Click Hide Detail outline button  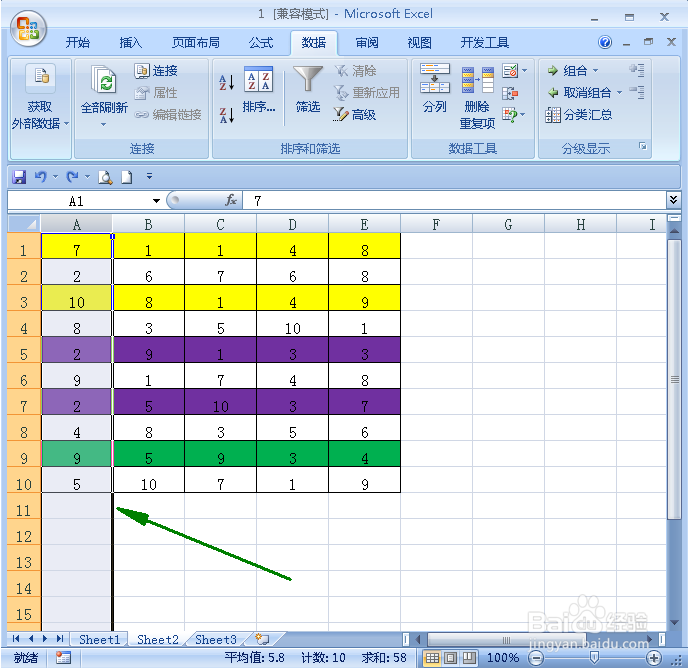(637, 92)
